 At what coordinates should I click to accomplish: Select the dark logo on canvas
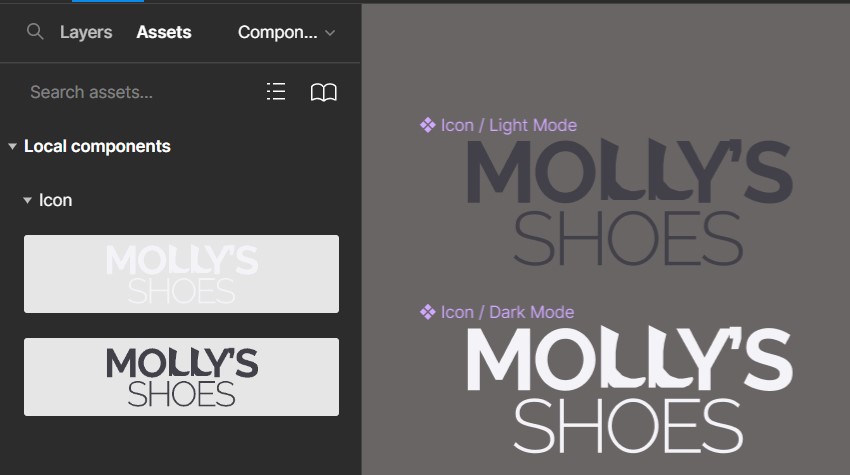click(630, 202)
